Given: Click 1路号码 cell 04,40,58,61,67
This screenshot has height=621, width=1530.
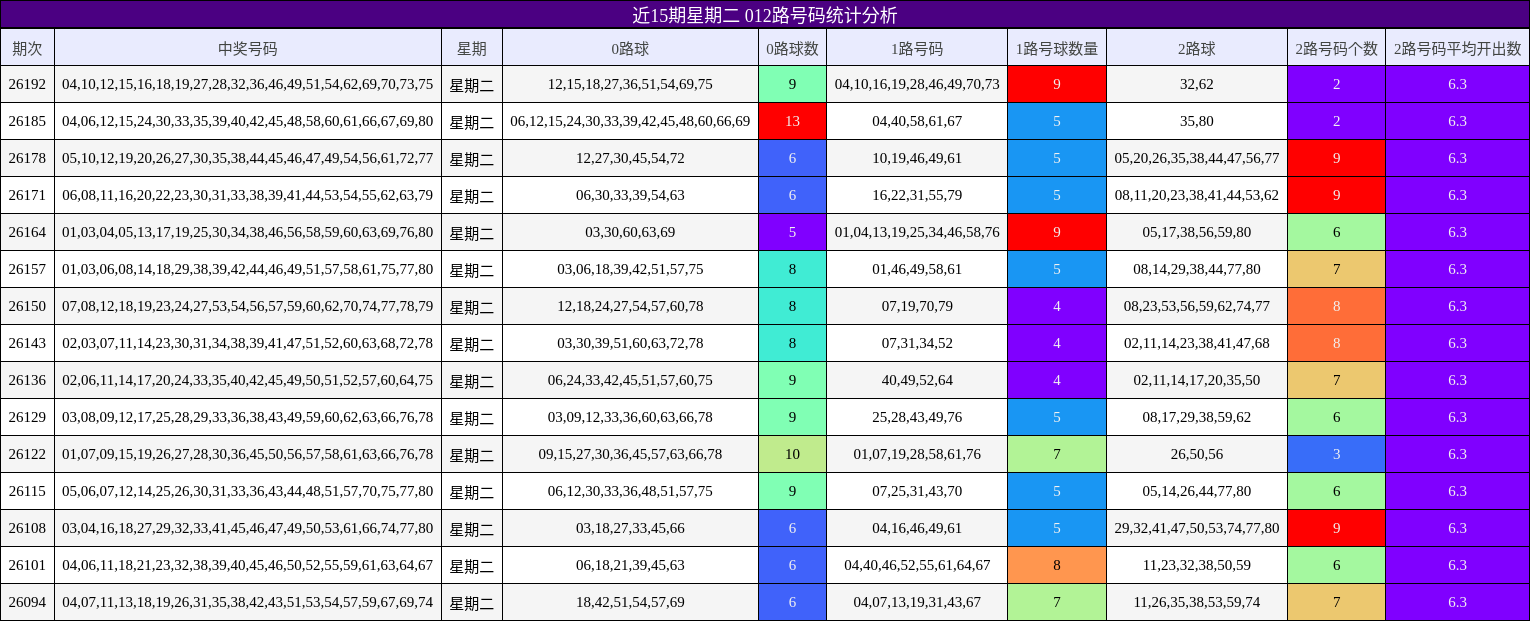Looking at the screenshot, I should [x=917, y=121].
